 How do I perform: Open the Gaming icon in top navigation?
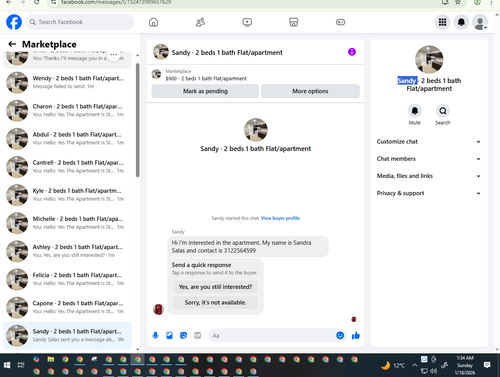pyautogui.click(x=340, y=22)
